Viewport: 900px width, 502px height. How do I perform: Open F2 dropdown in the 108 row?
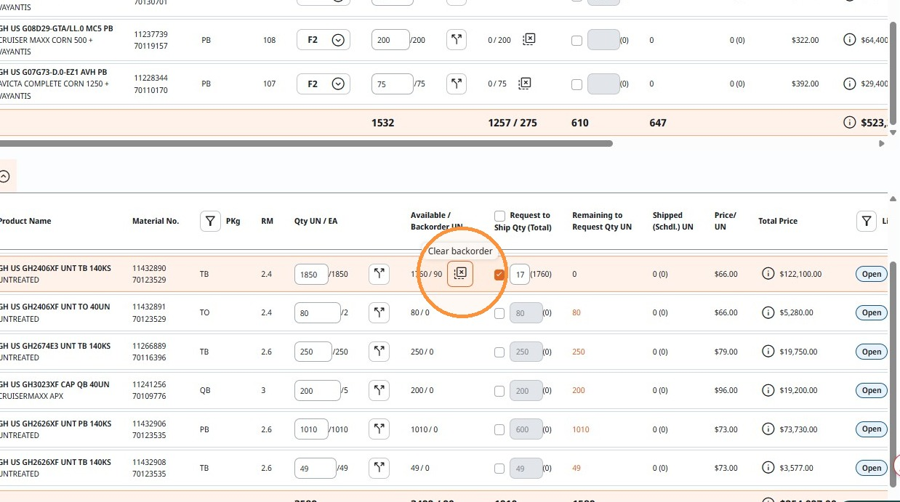click(323, 40)
